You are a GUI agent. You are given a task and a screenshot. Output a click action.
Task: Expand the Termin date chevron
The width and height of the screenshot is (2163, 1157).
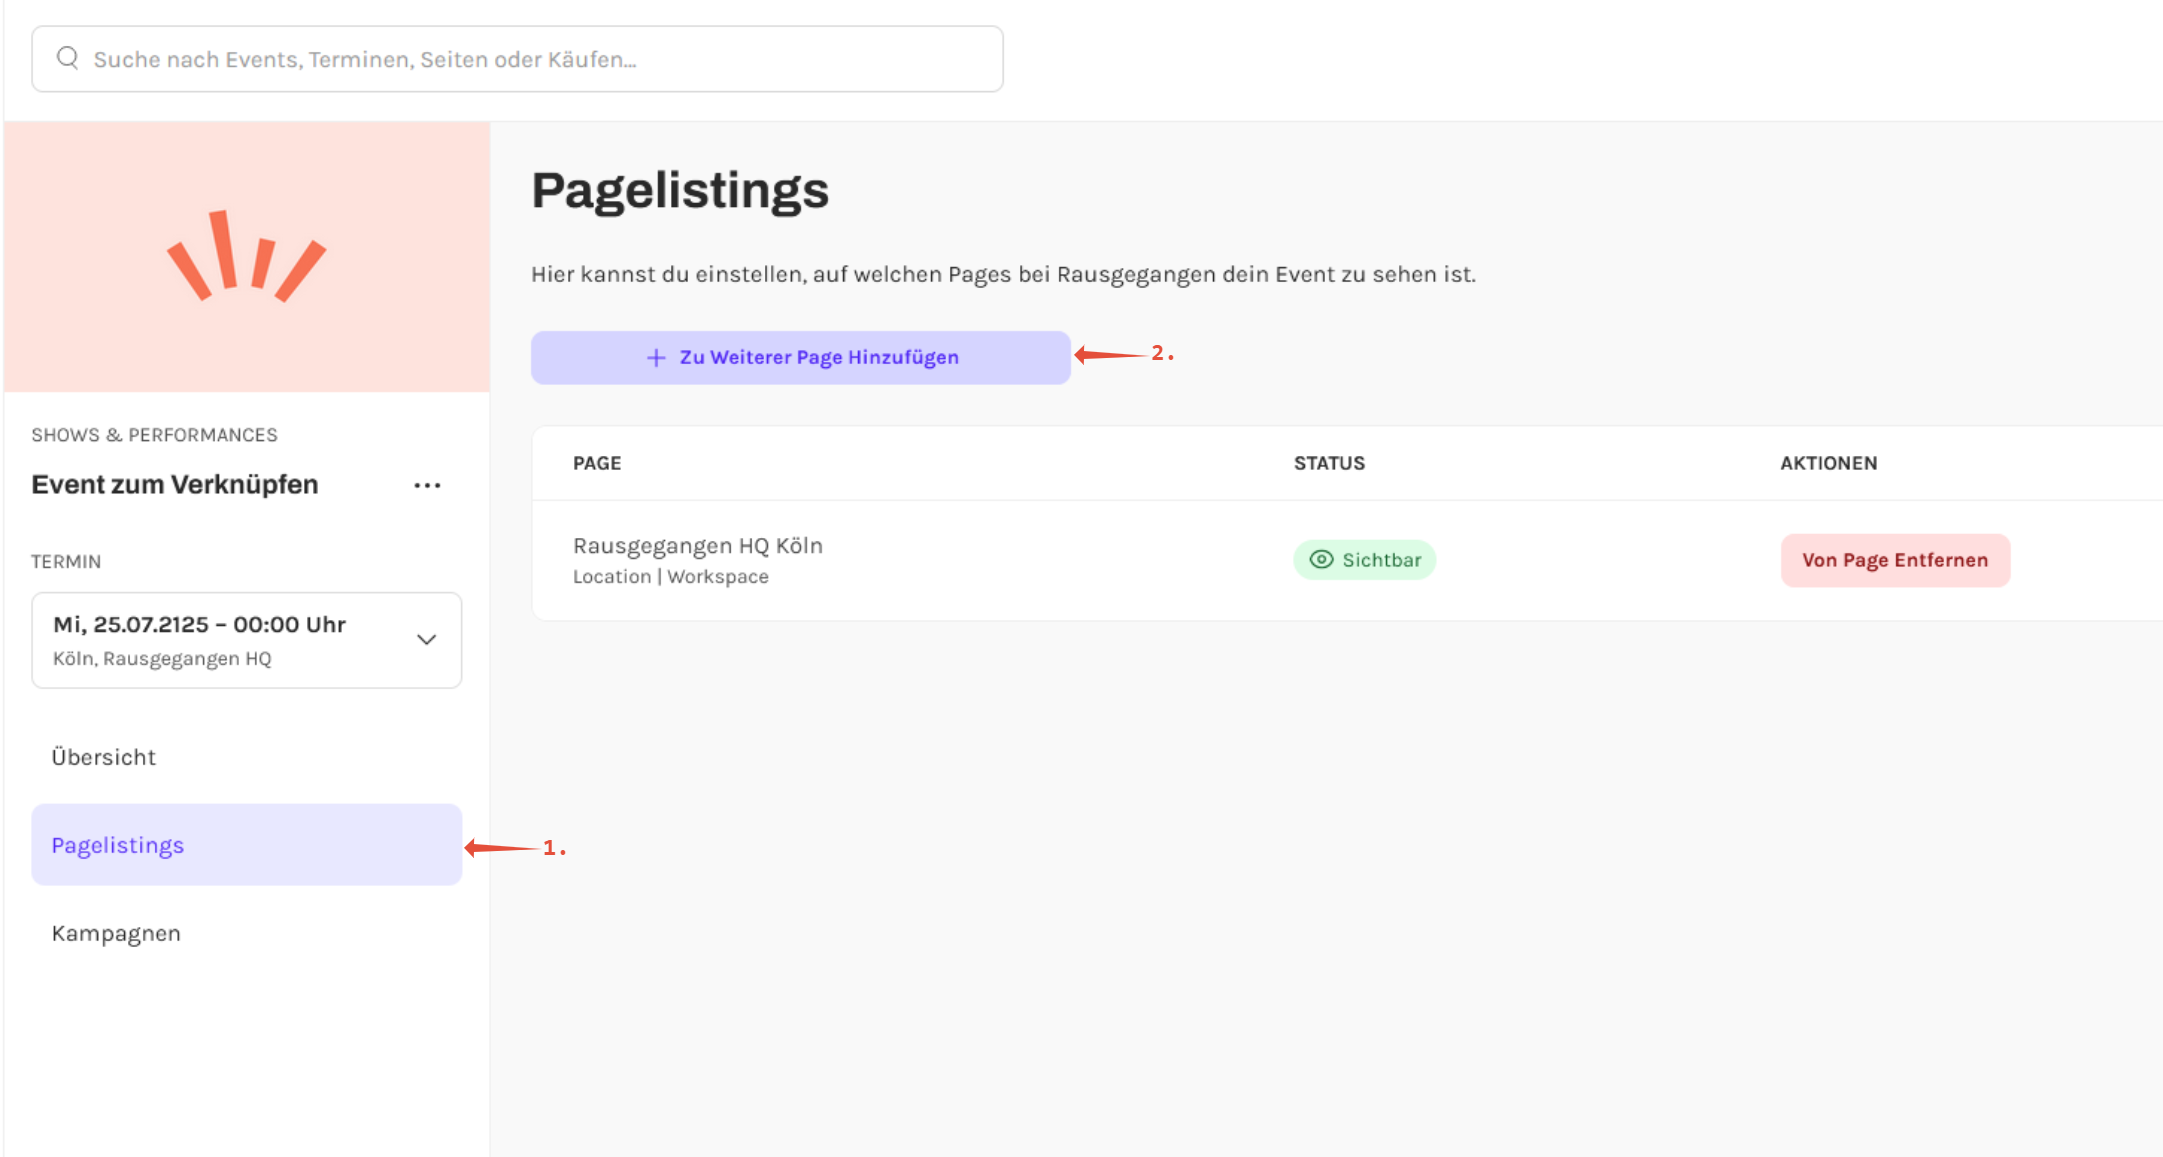coord(427,640)
